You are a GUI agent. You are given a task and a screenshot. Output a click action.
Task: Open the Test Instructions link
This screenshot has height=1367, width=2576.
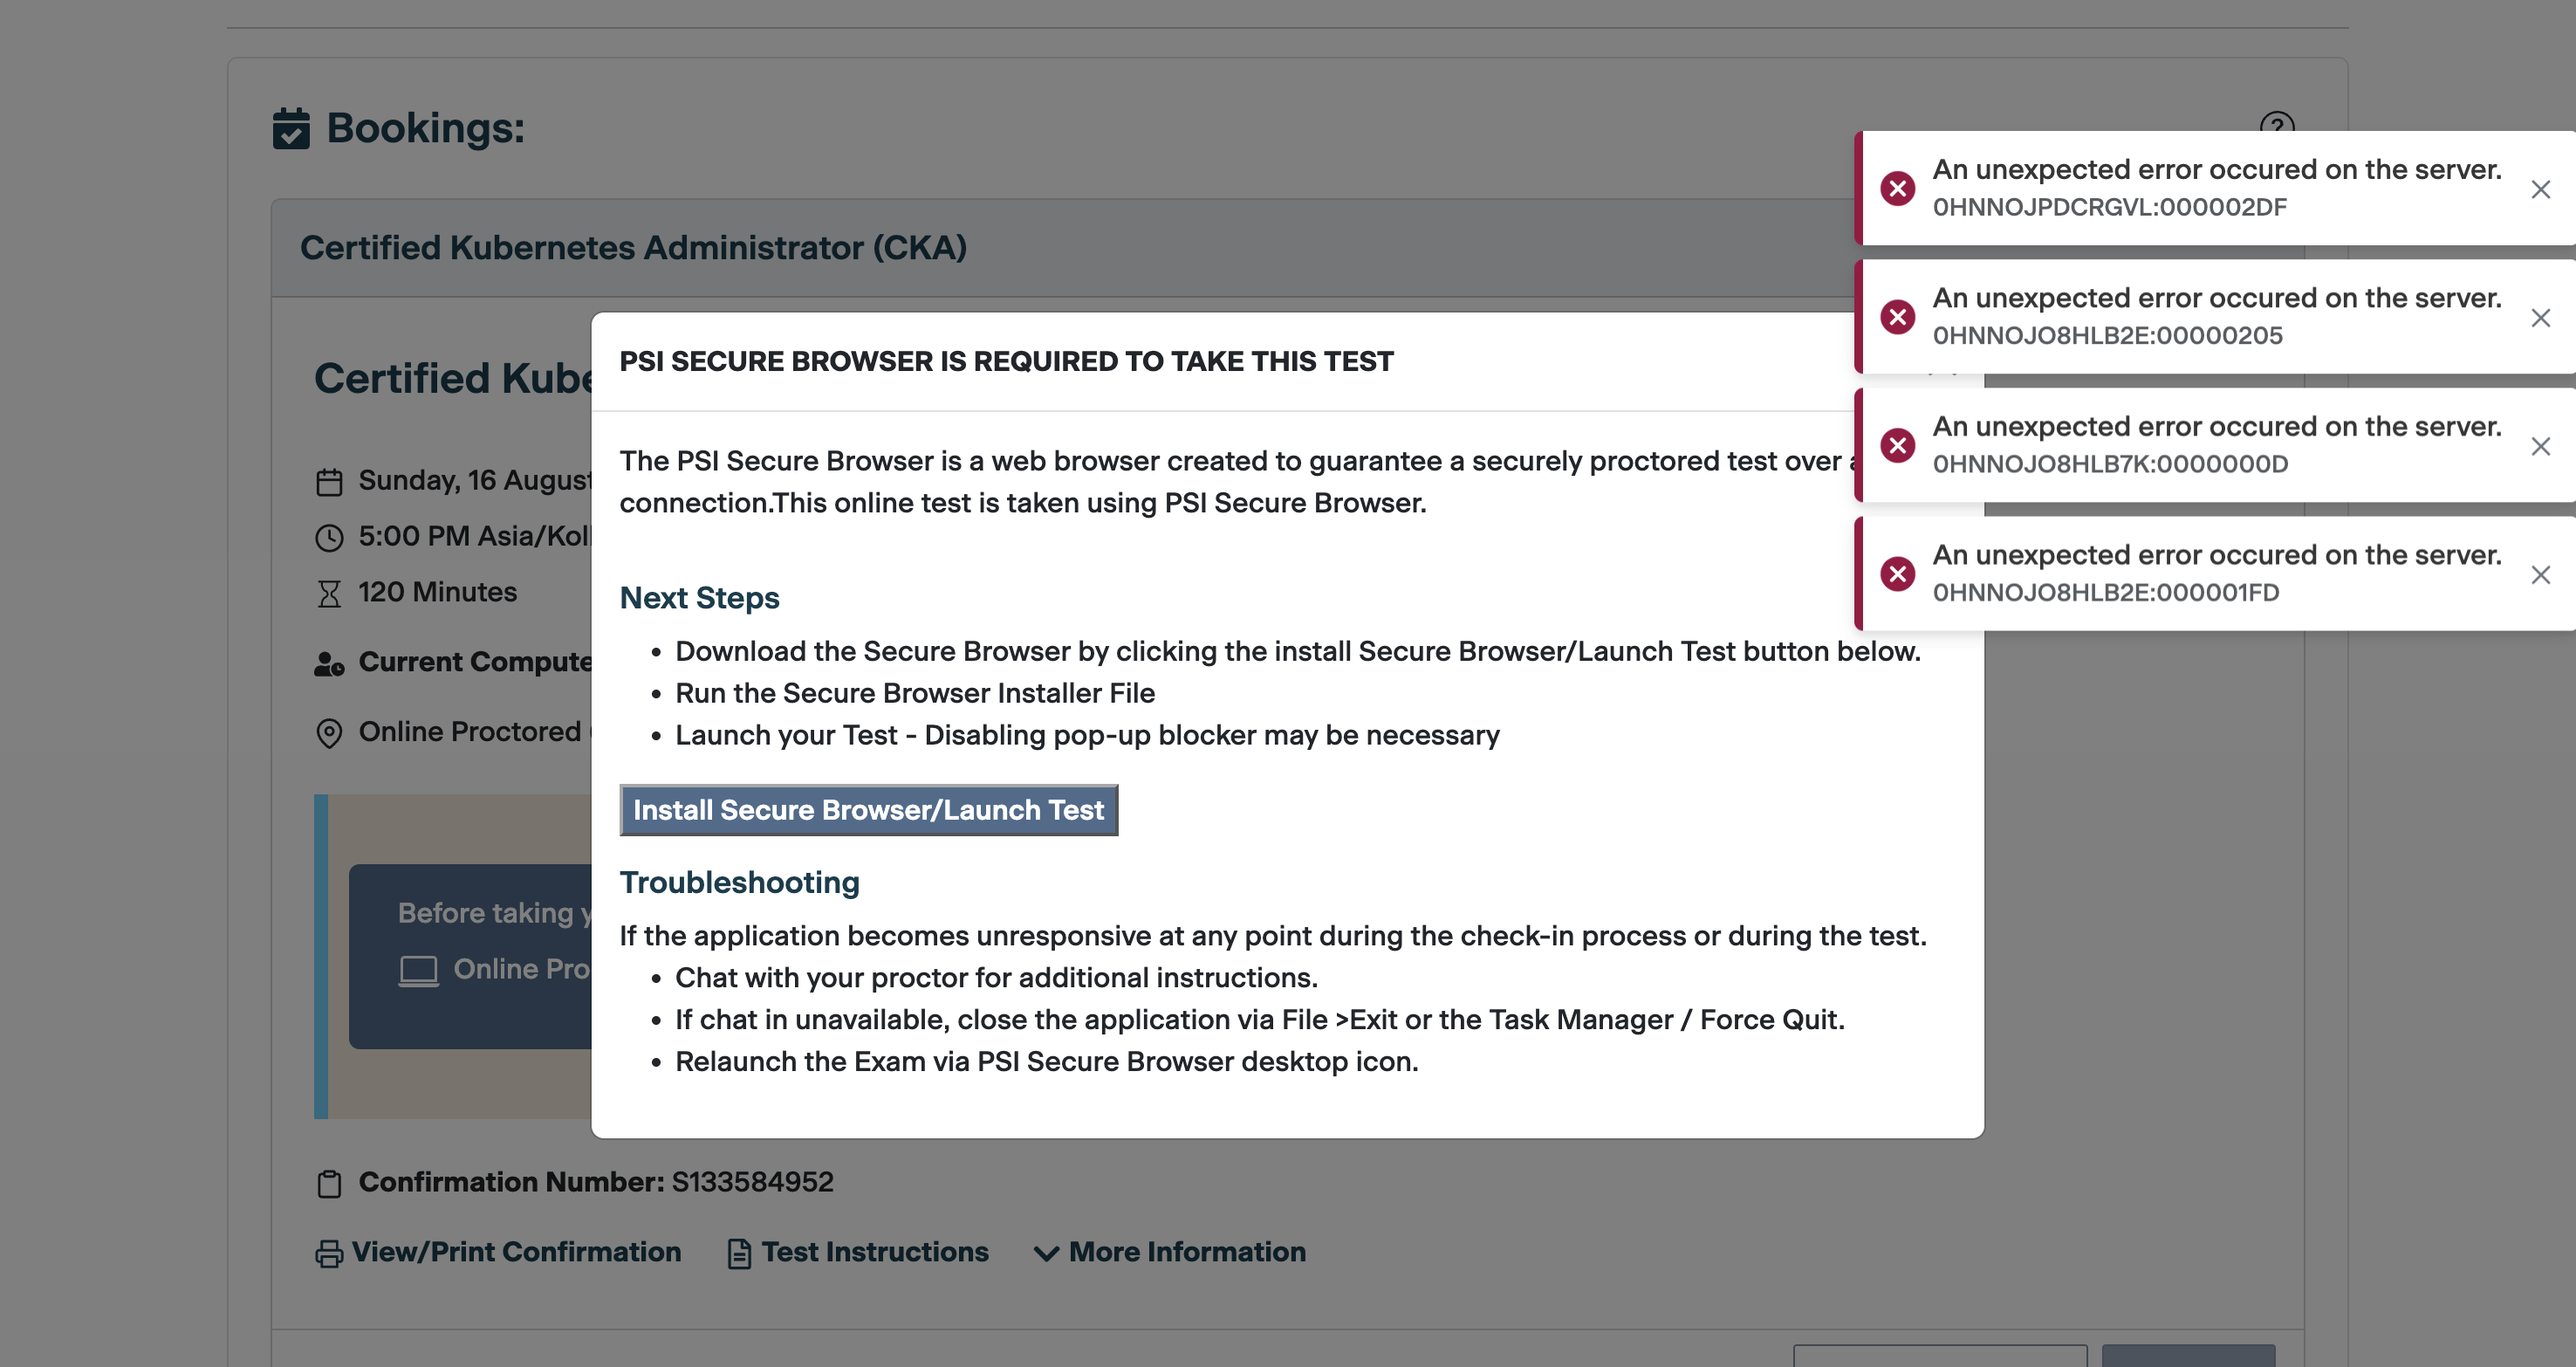coord(875,1252)
